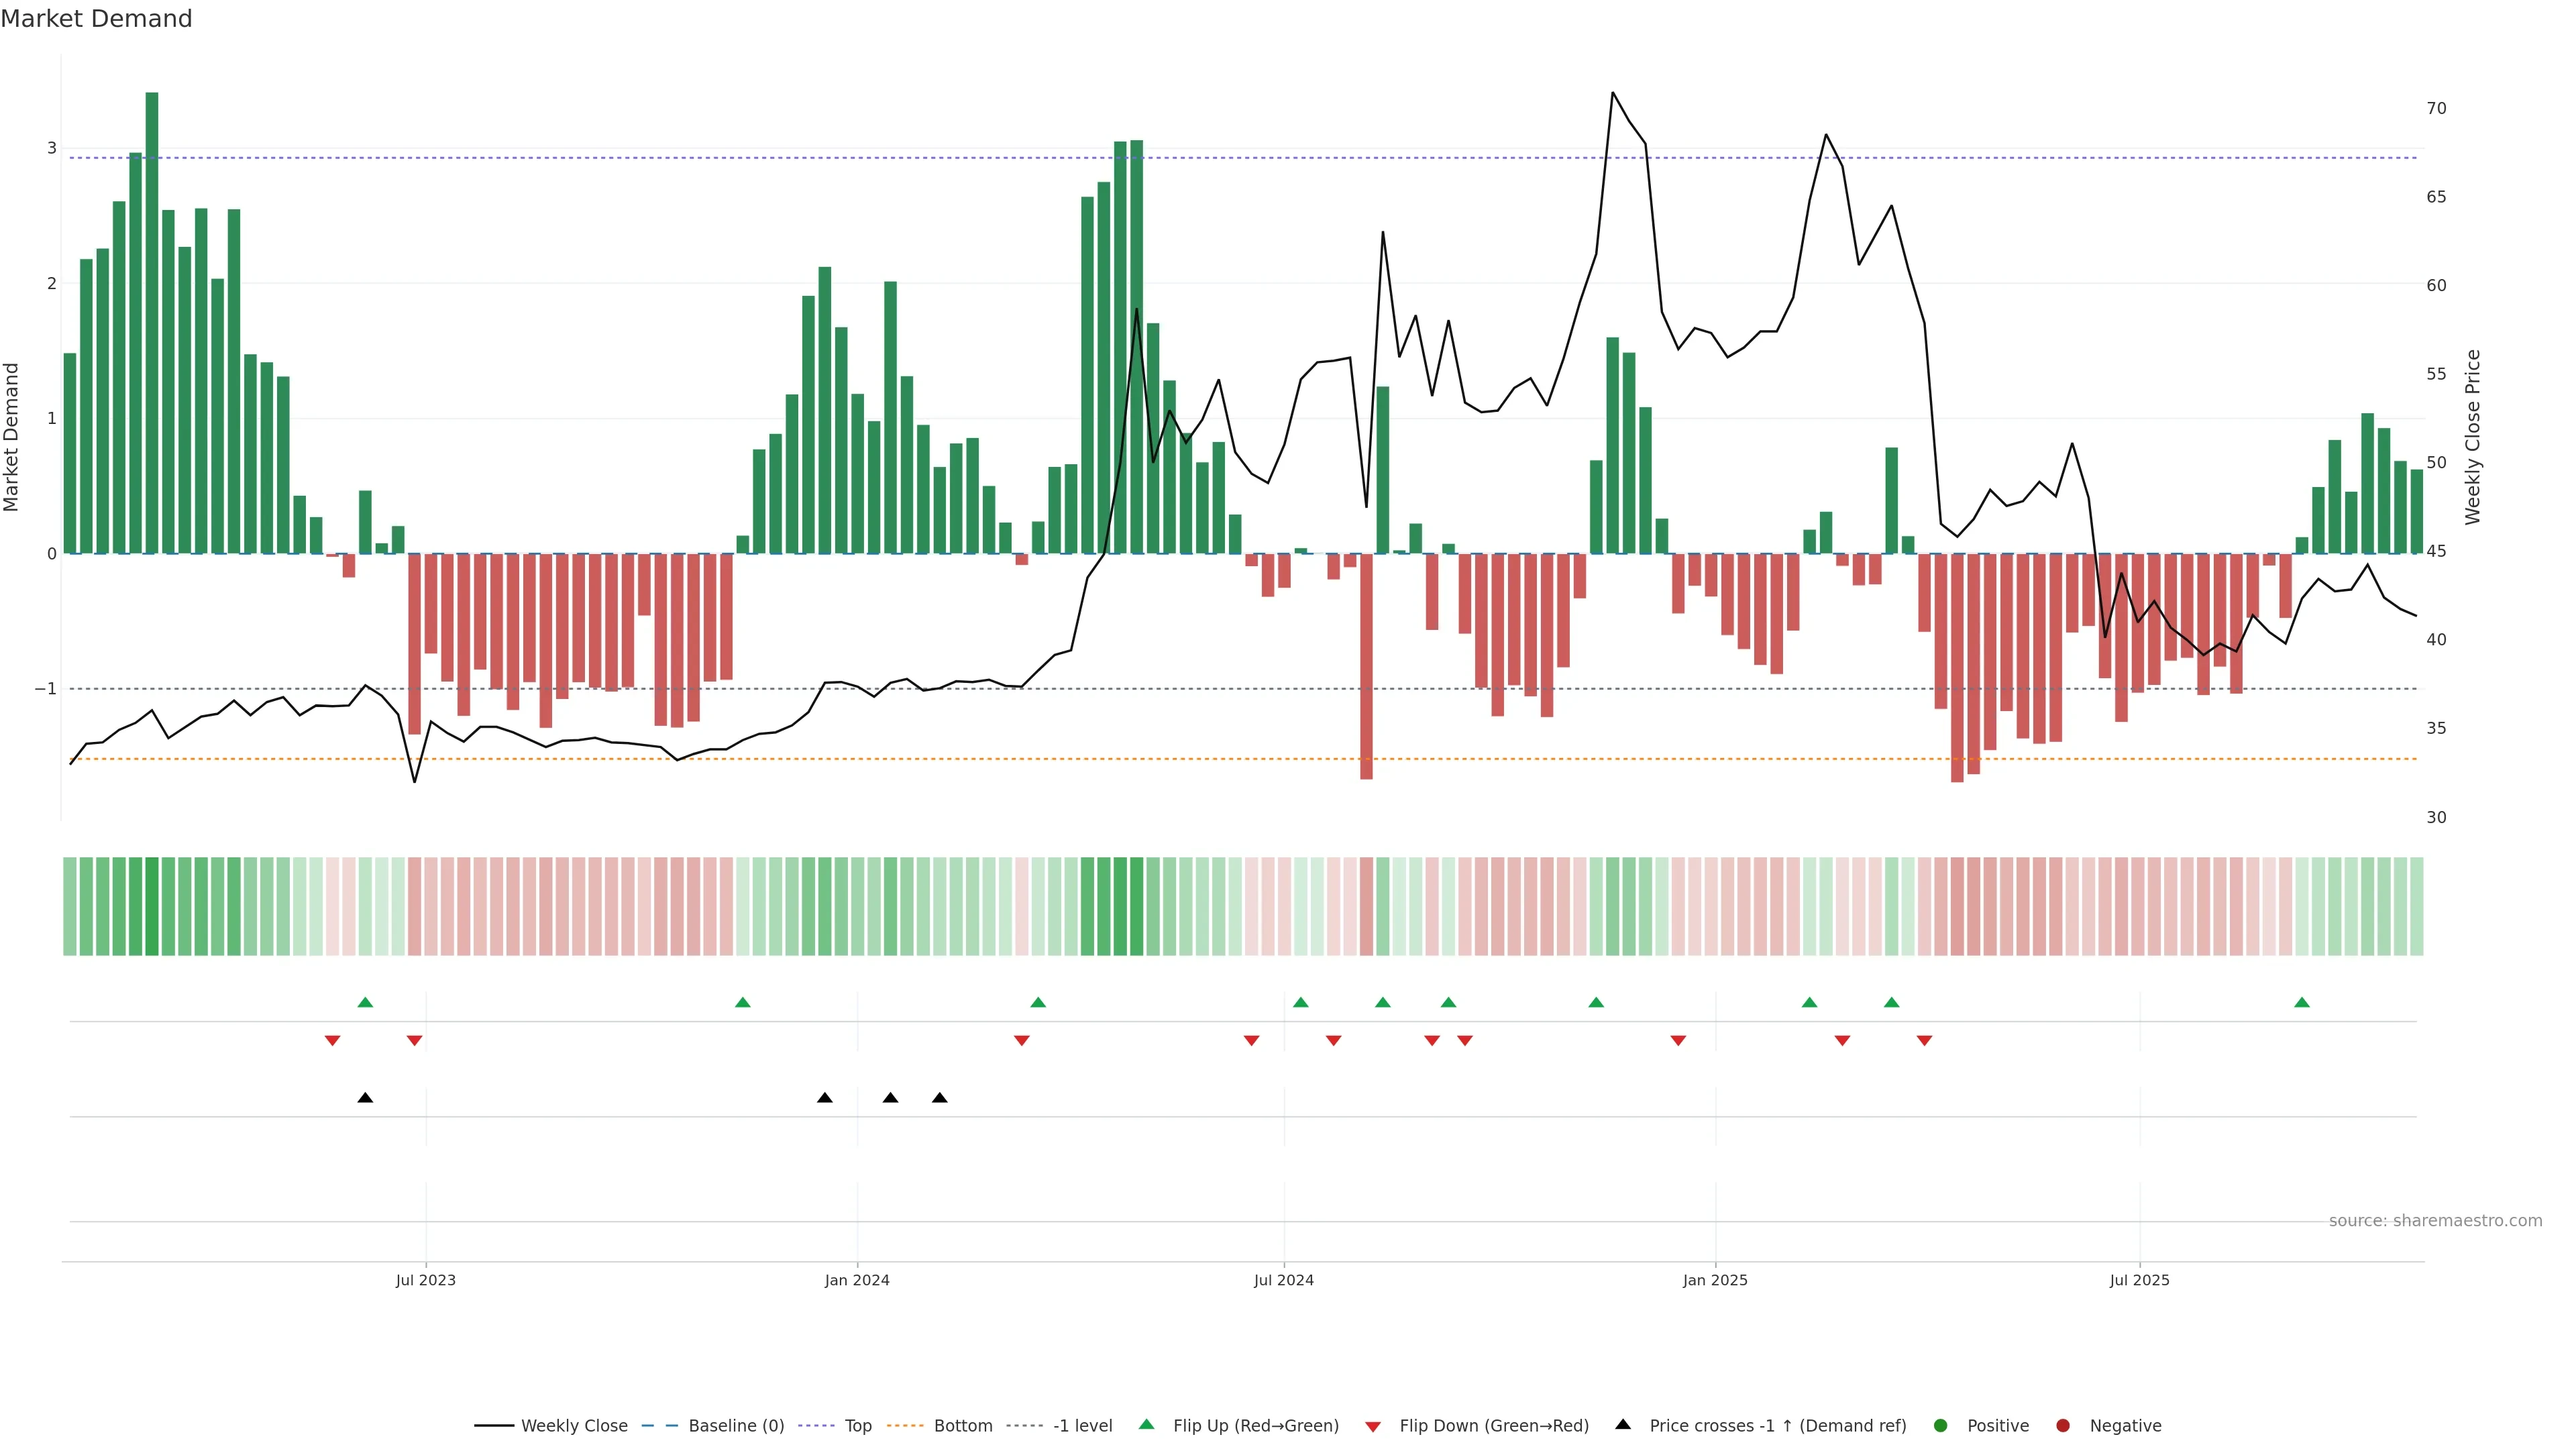The width and height of the screenshot is (2576, 1449).
Task: Click the black Price crosses -1 legend triangle
Action: [1623, 1425]
